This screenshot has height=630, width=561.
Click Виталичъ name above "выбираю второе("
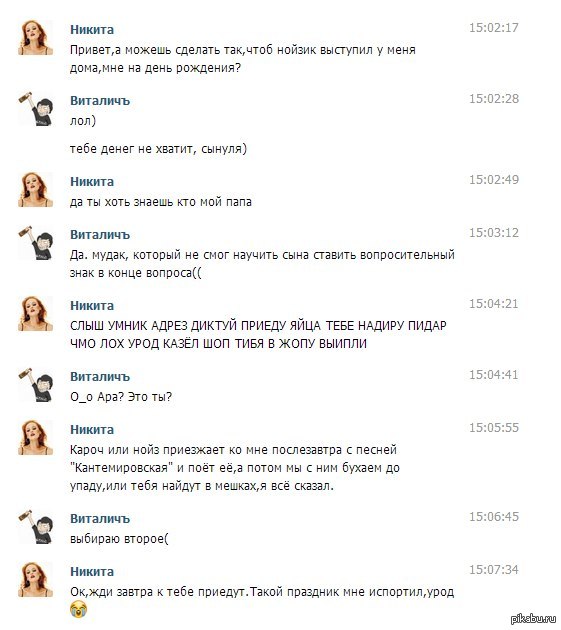[x=100, y=519]
